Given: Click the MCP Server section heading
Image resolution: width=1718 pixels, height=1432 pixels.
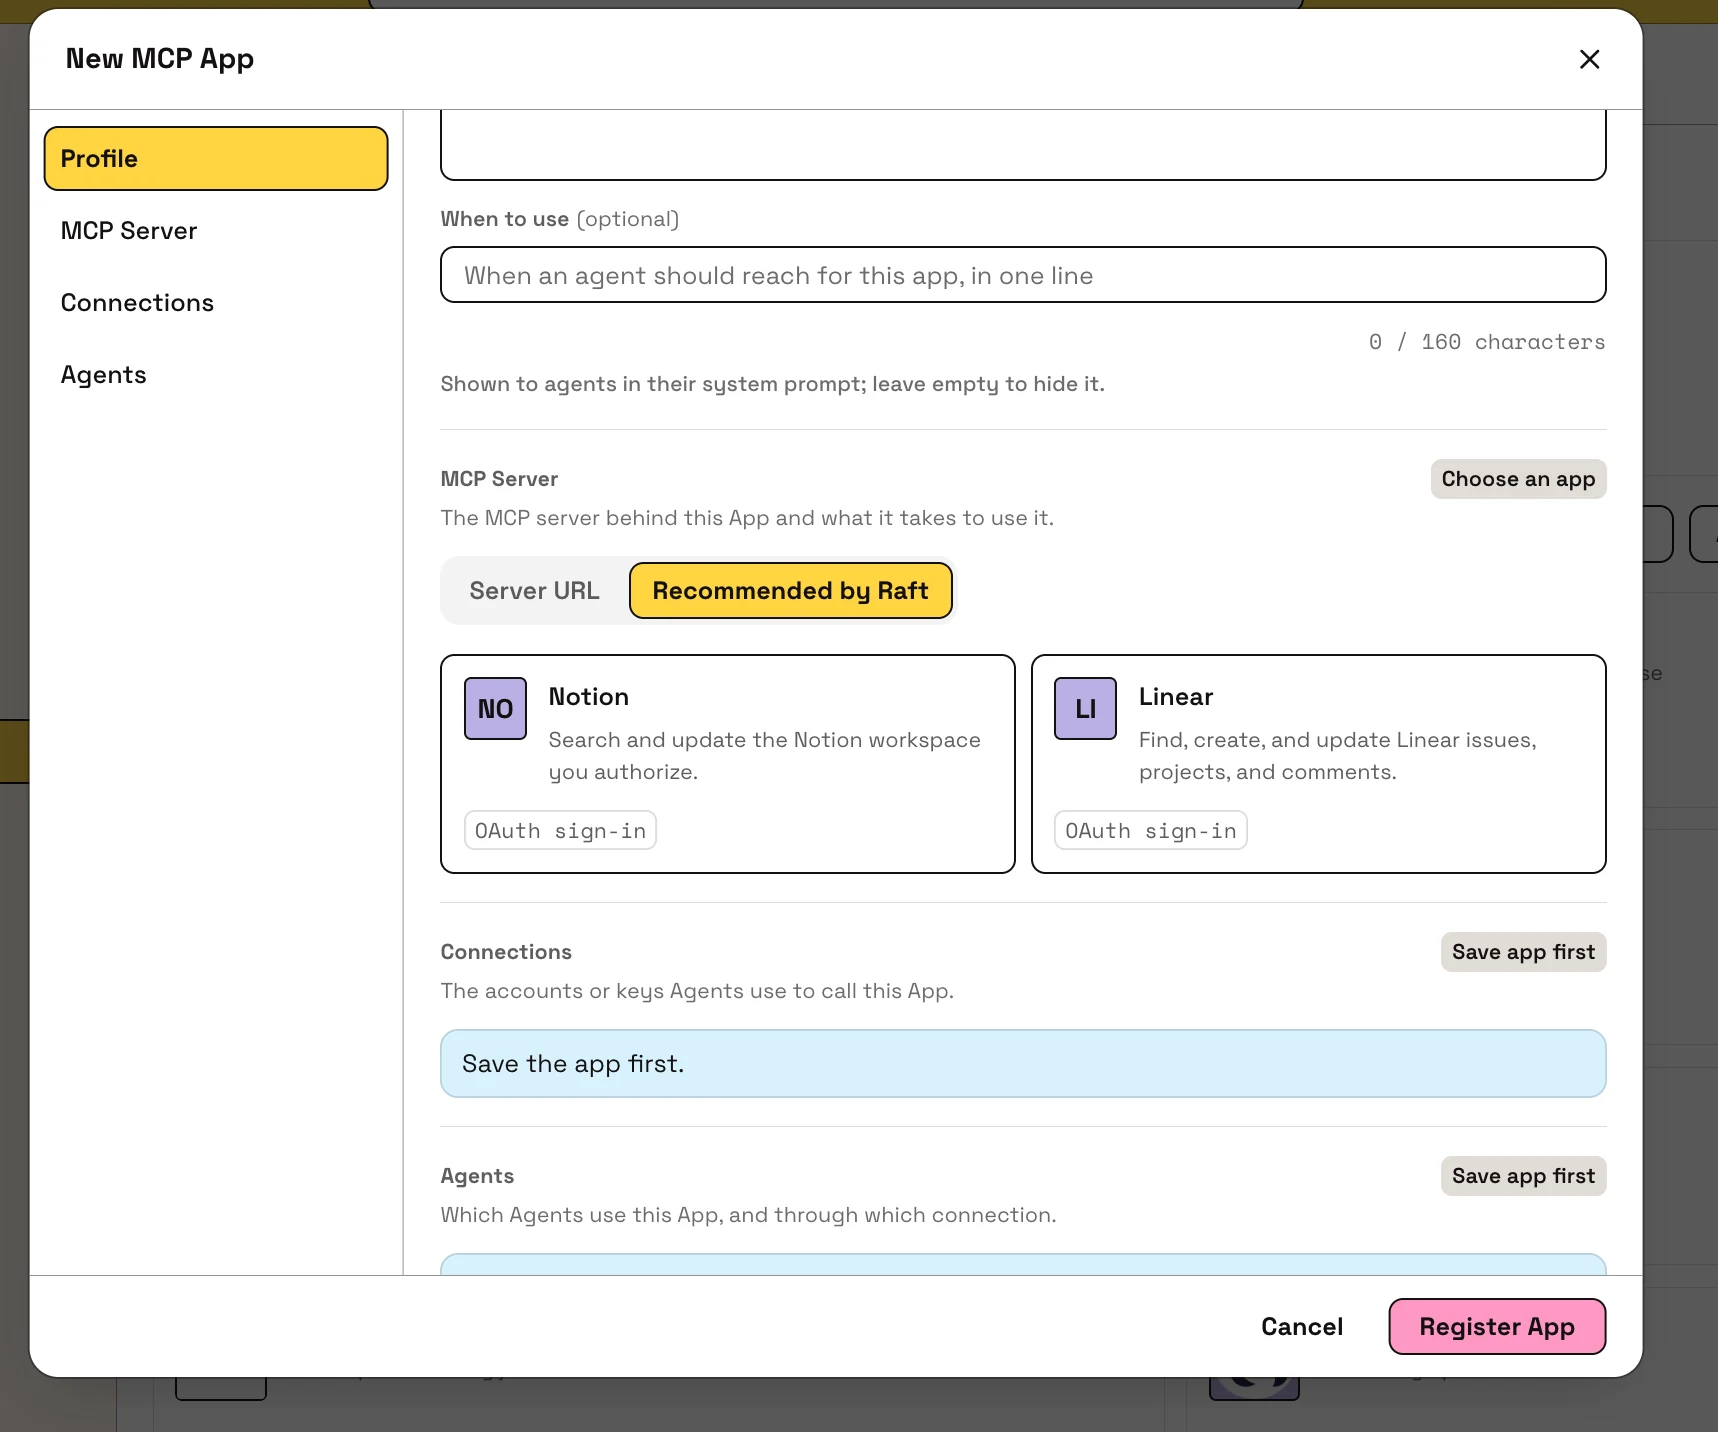Looking at the screenshot, I should point(499,479).
